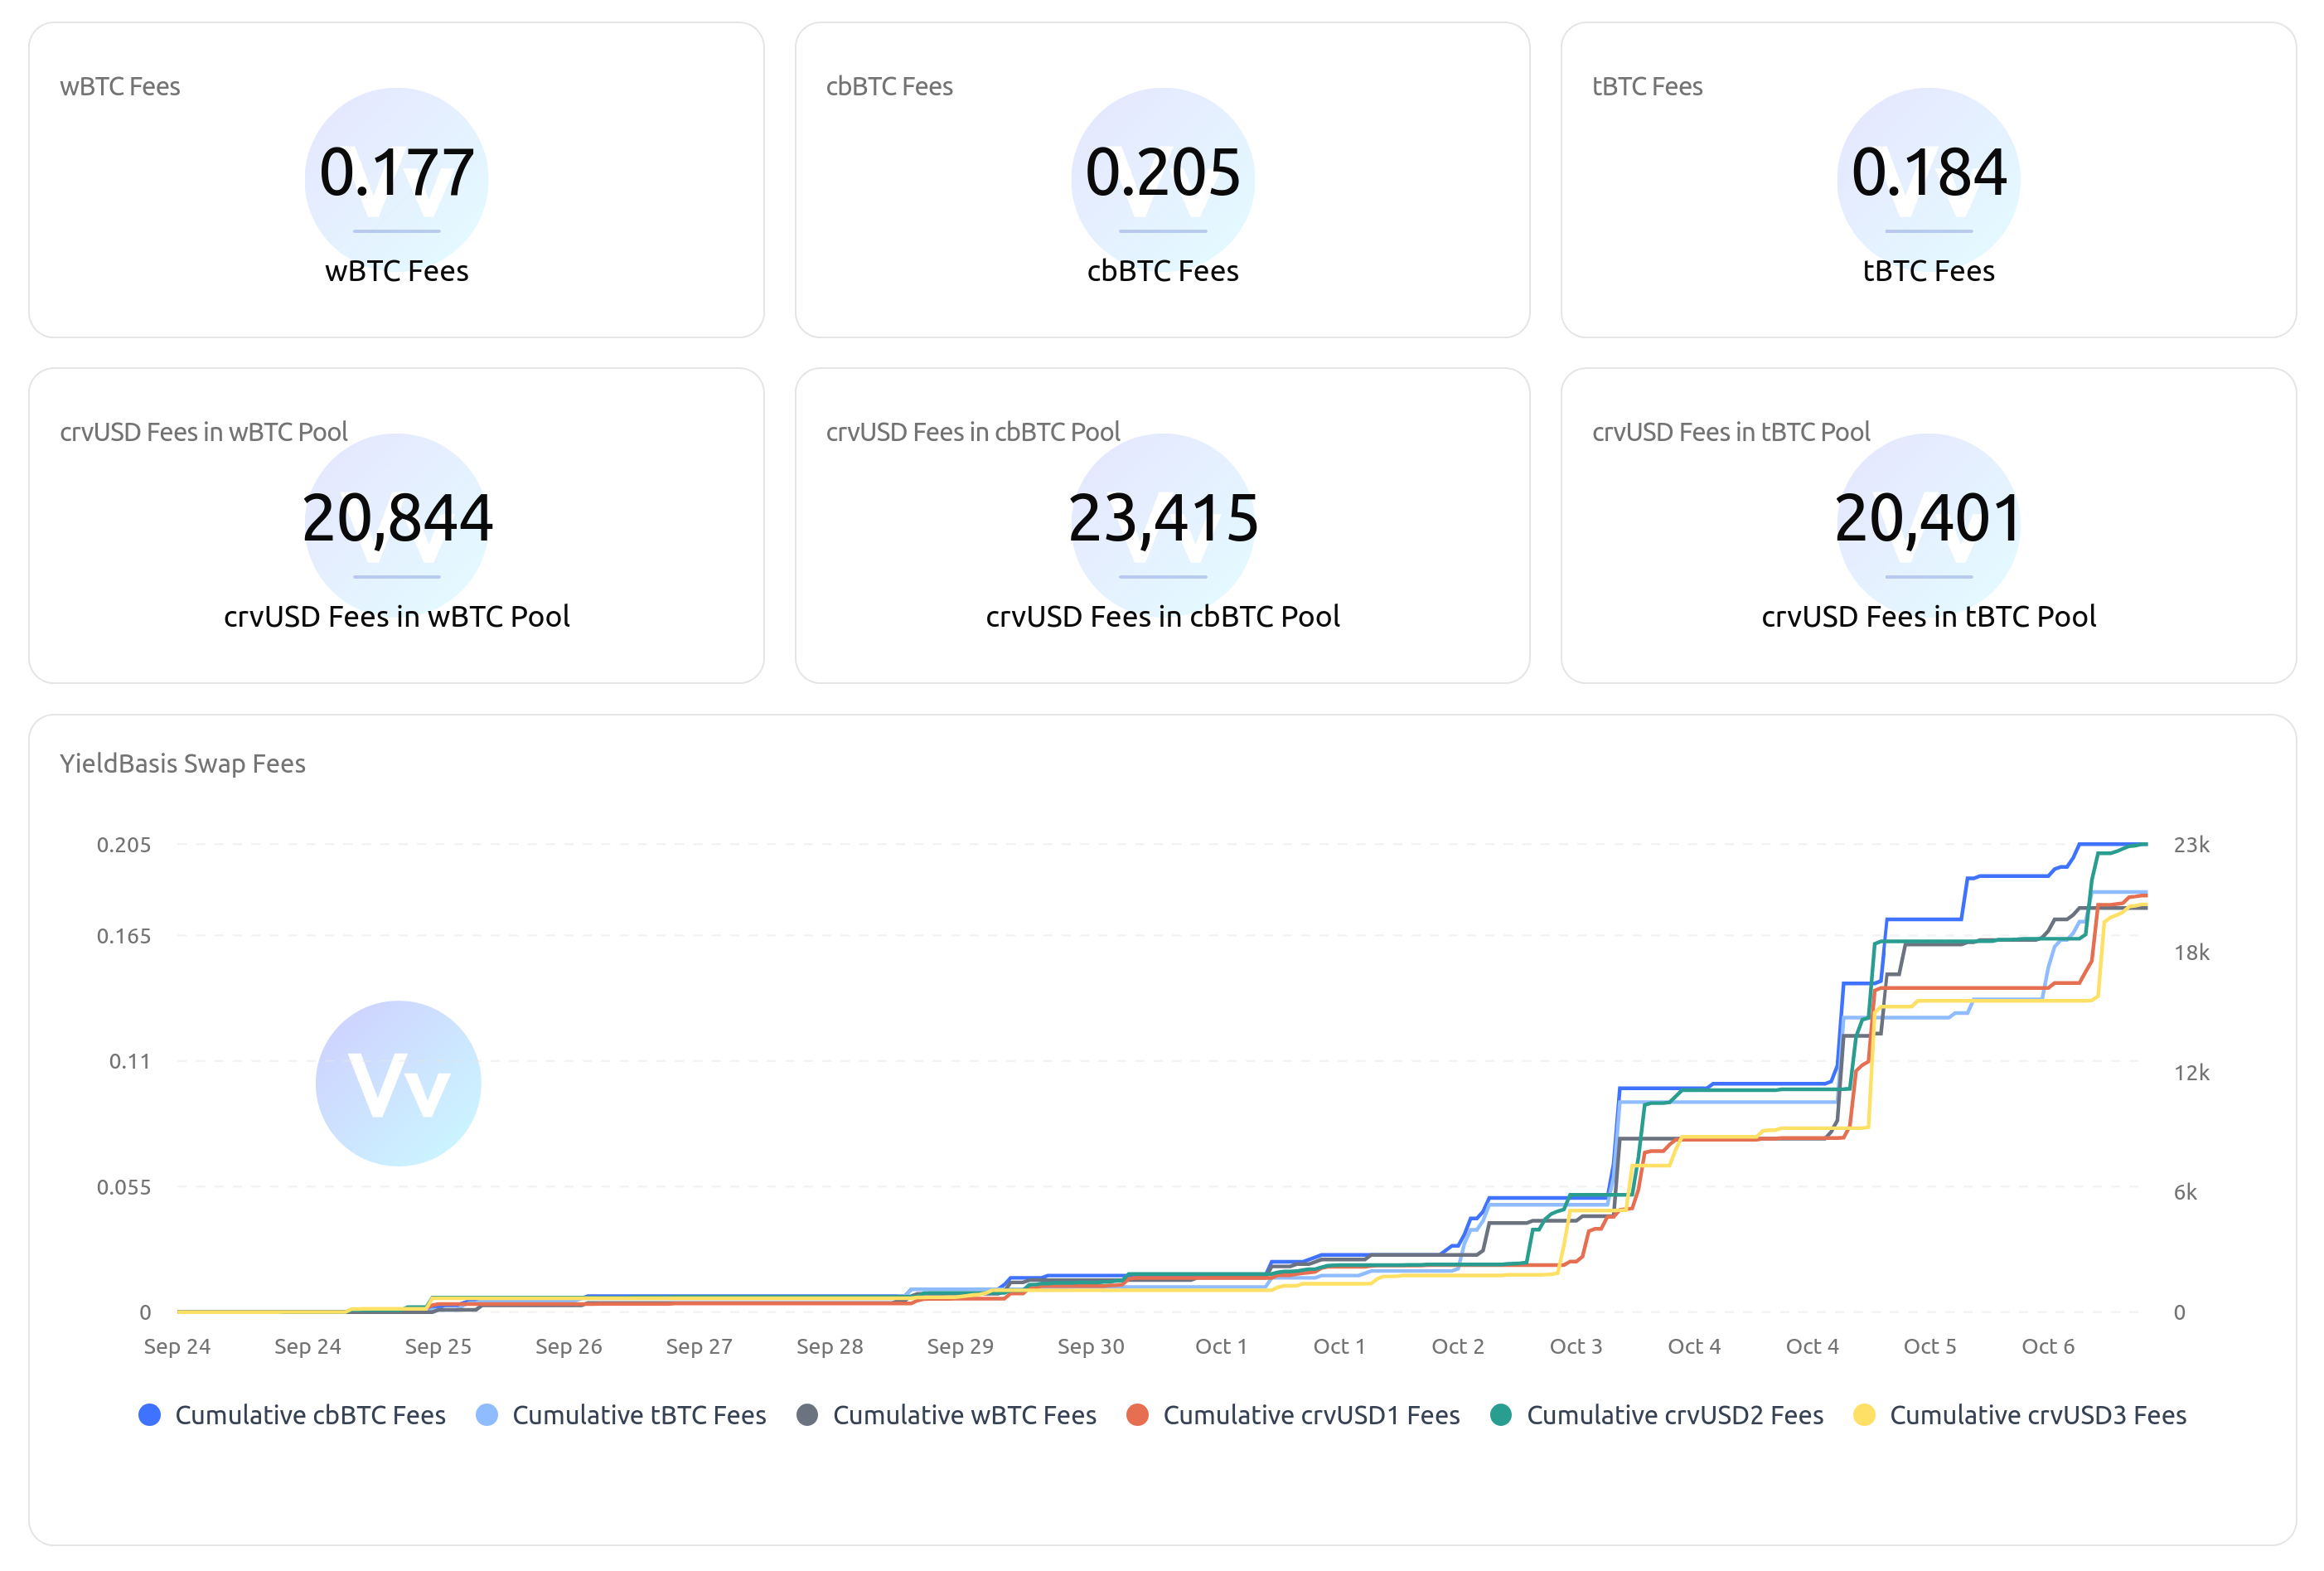Click the 0.165 left axis label
Image resolution: width=2324 pixels, height=1571 pixels.
[124, 936]
